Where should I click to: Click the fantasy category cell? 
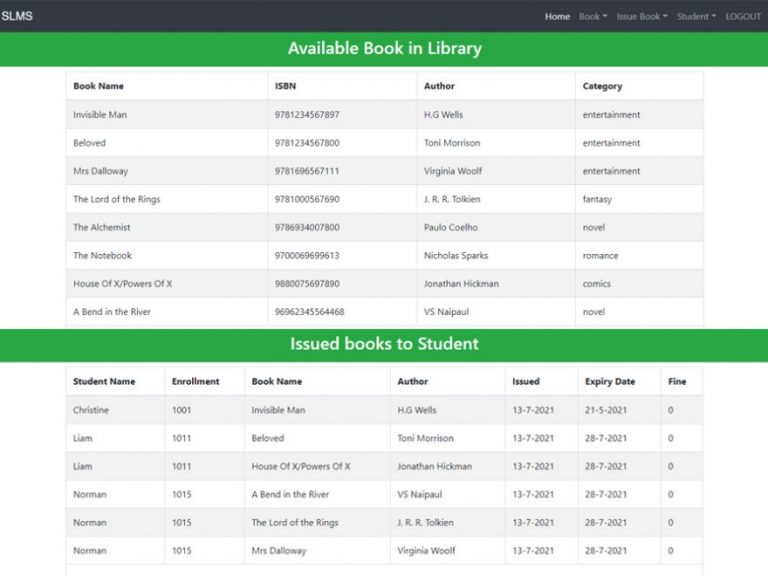pos(597,199)
